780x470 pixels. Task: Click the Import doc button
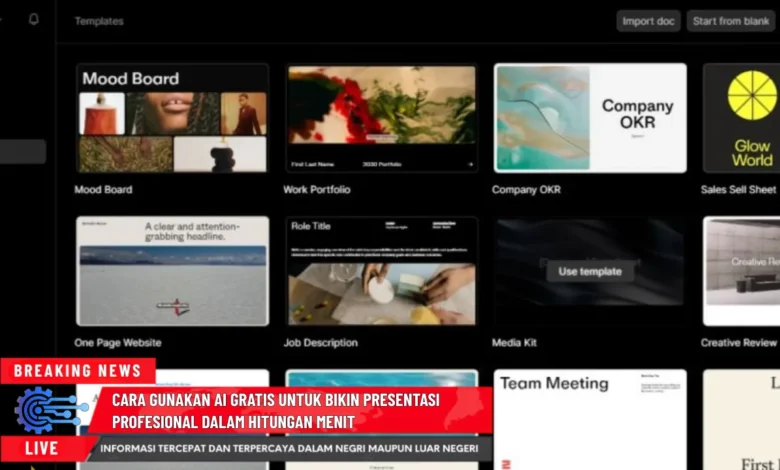pos(648,21)
